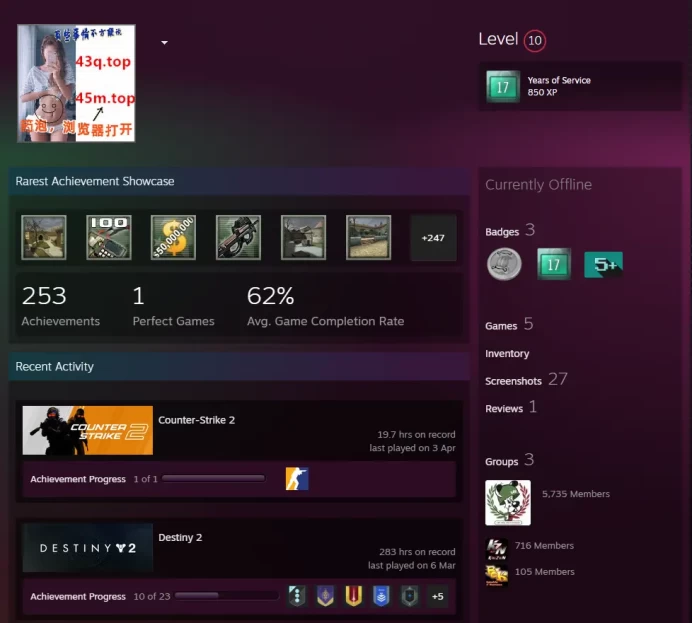The image size is (692, 623).
Task: Click 'last played on 3 Apr' text
Action: [x=412, y=448]
